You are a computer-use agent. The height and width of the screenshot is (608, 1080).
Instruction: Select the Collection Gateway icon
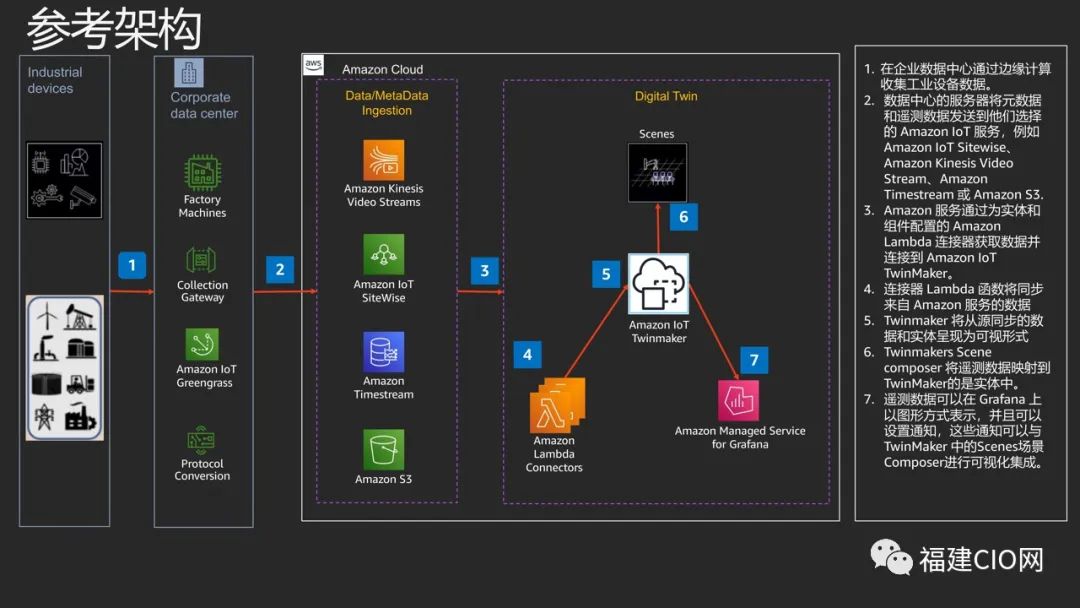(201, 260)
